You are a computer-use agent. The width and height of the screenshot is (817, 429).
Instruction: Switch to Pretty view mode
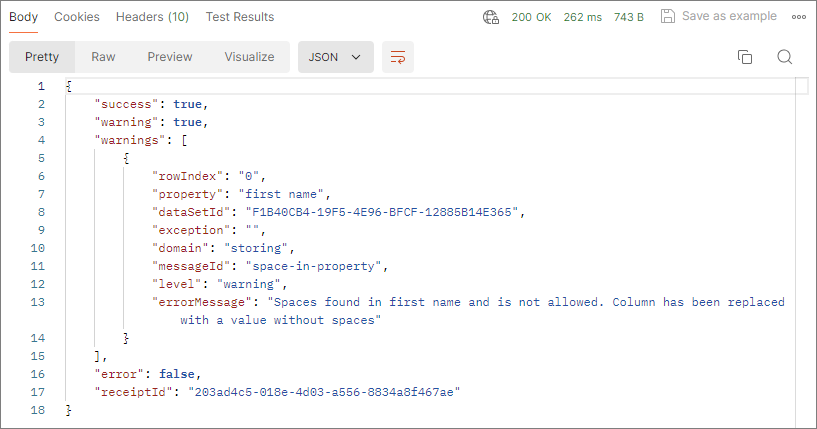coord(42,57)
